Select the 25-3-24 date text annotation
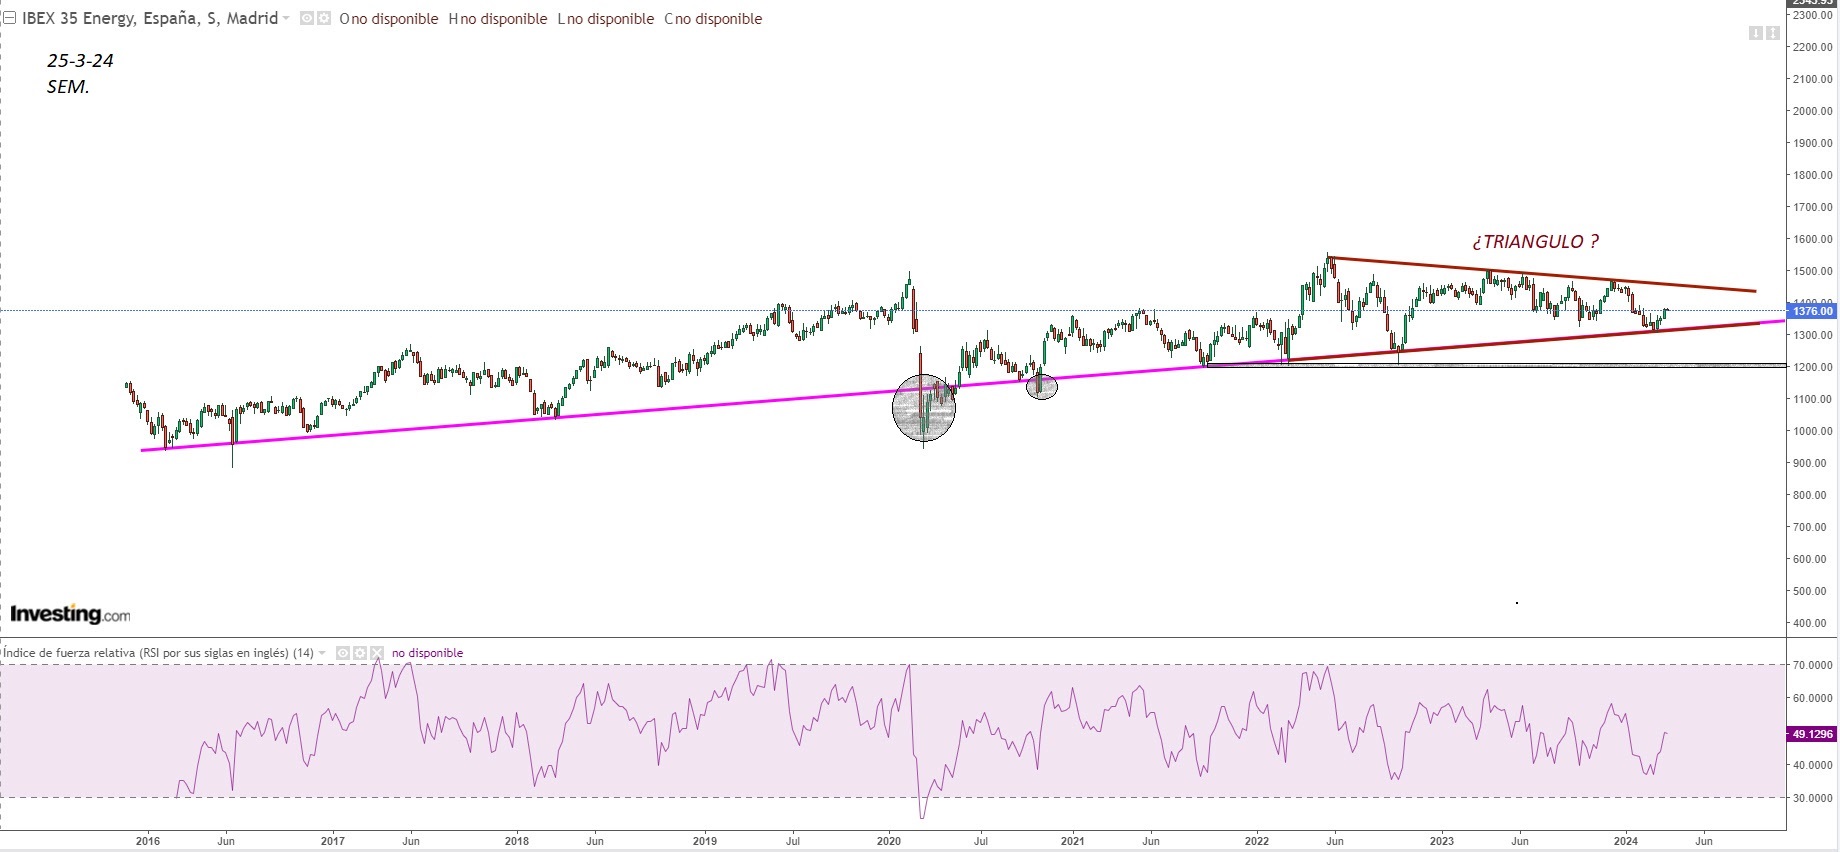The width and height of the screenshot is (1840, 852). coord(80,61)
